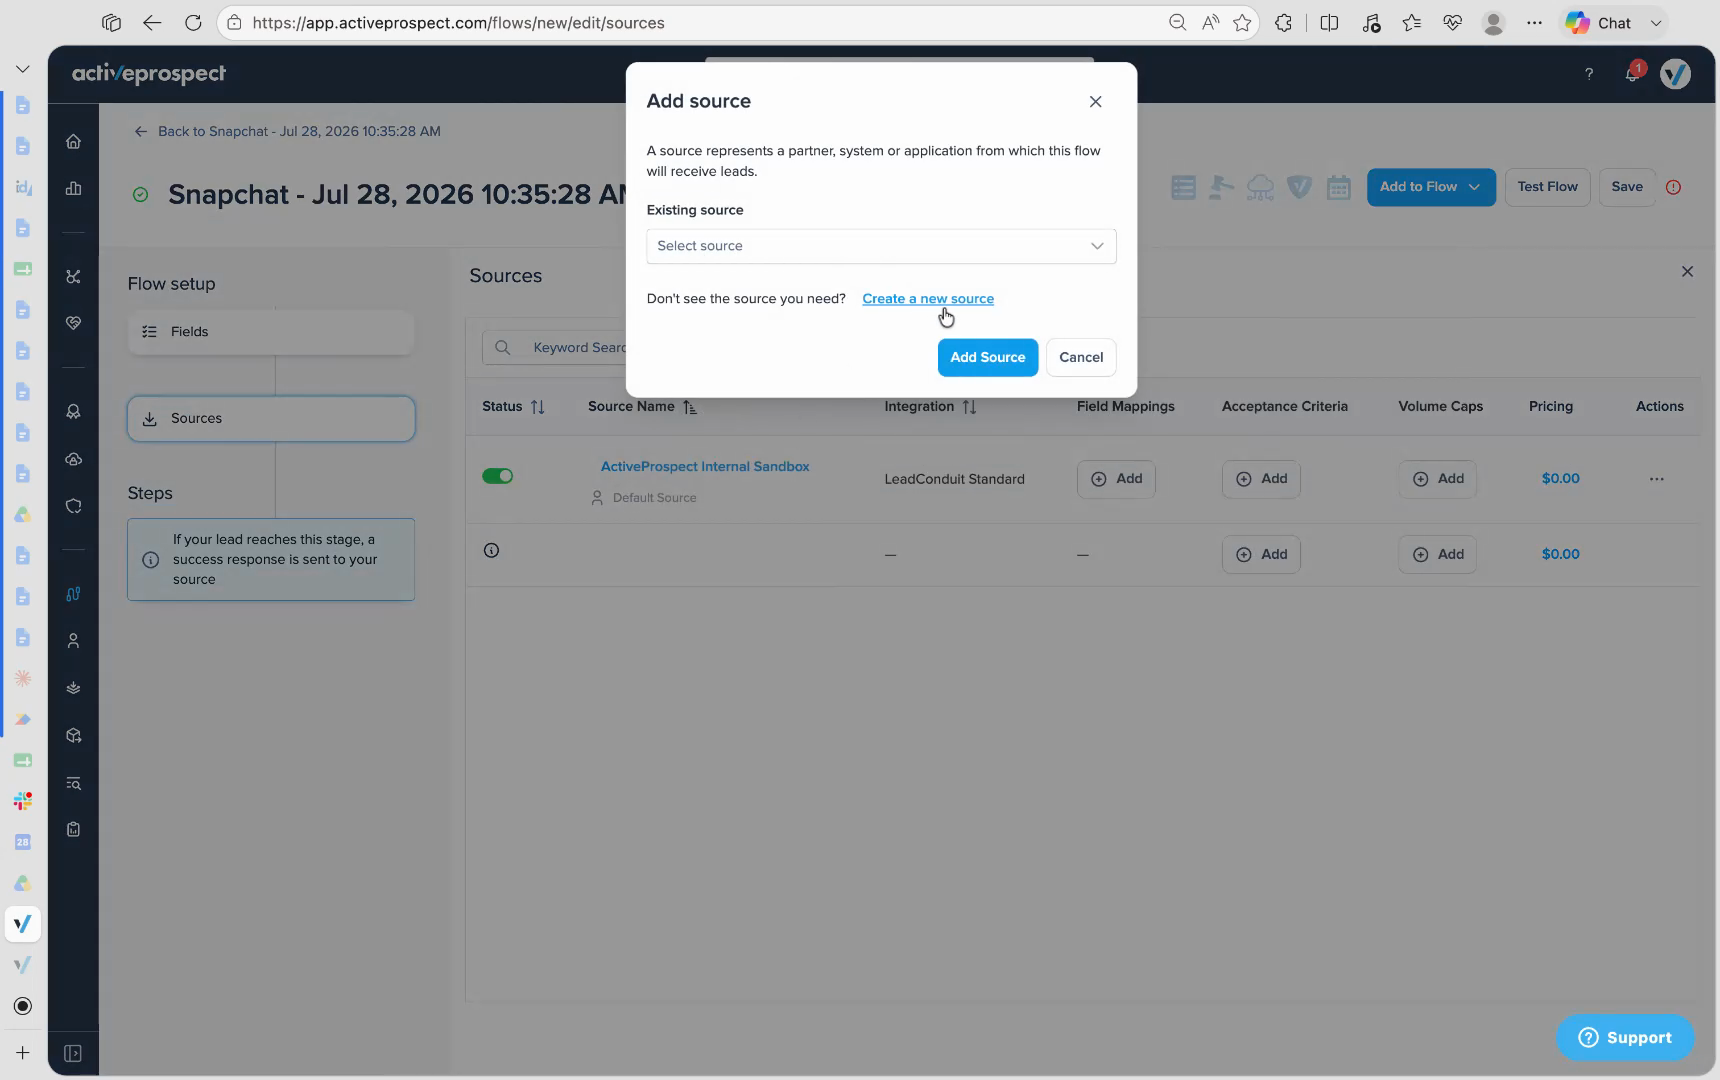Close the Sources panel with X
Viewport: 1720px width, 1080px height.
[1687, 272]
